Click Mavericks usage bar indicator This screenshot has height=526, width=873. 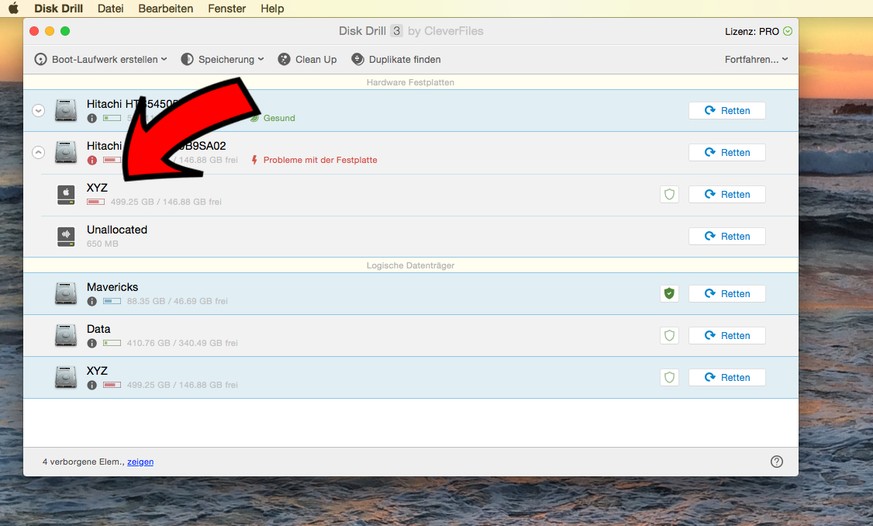pyautogui.click(x=112, y=301)
